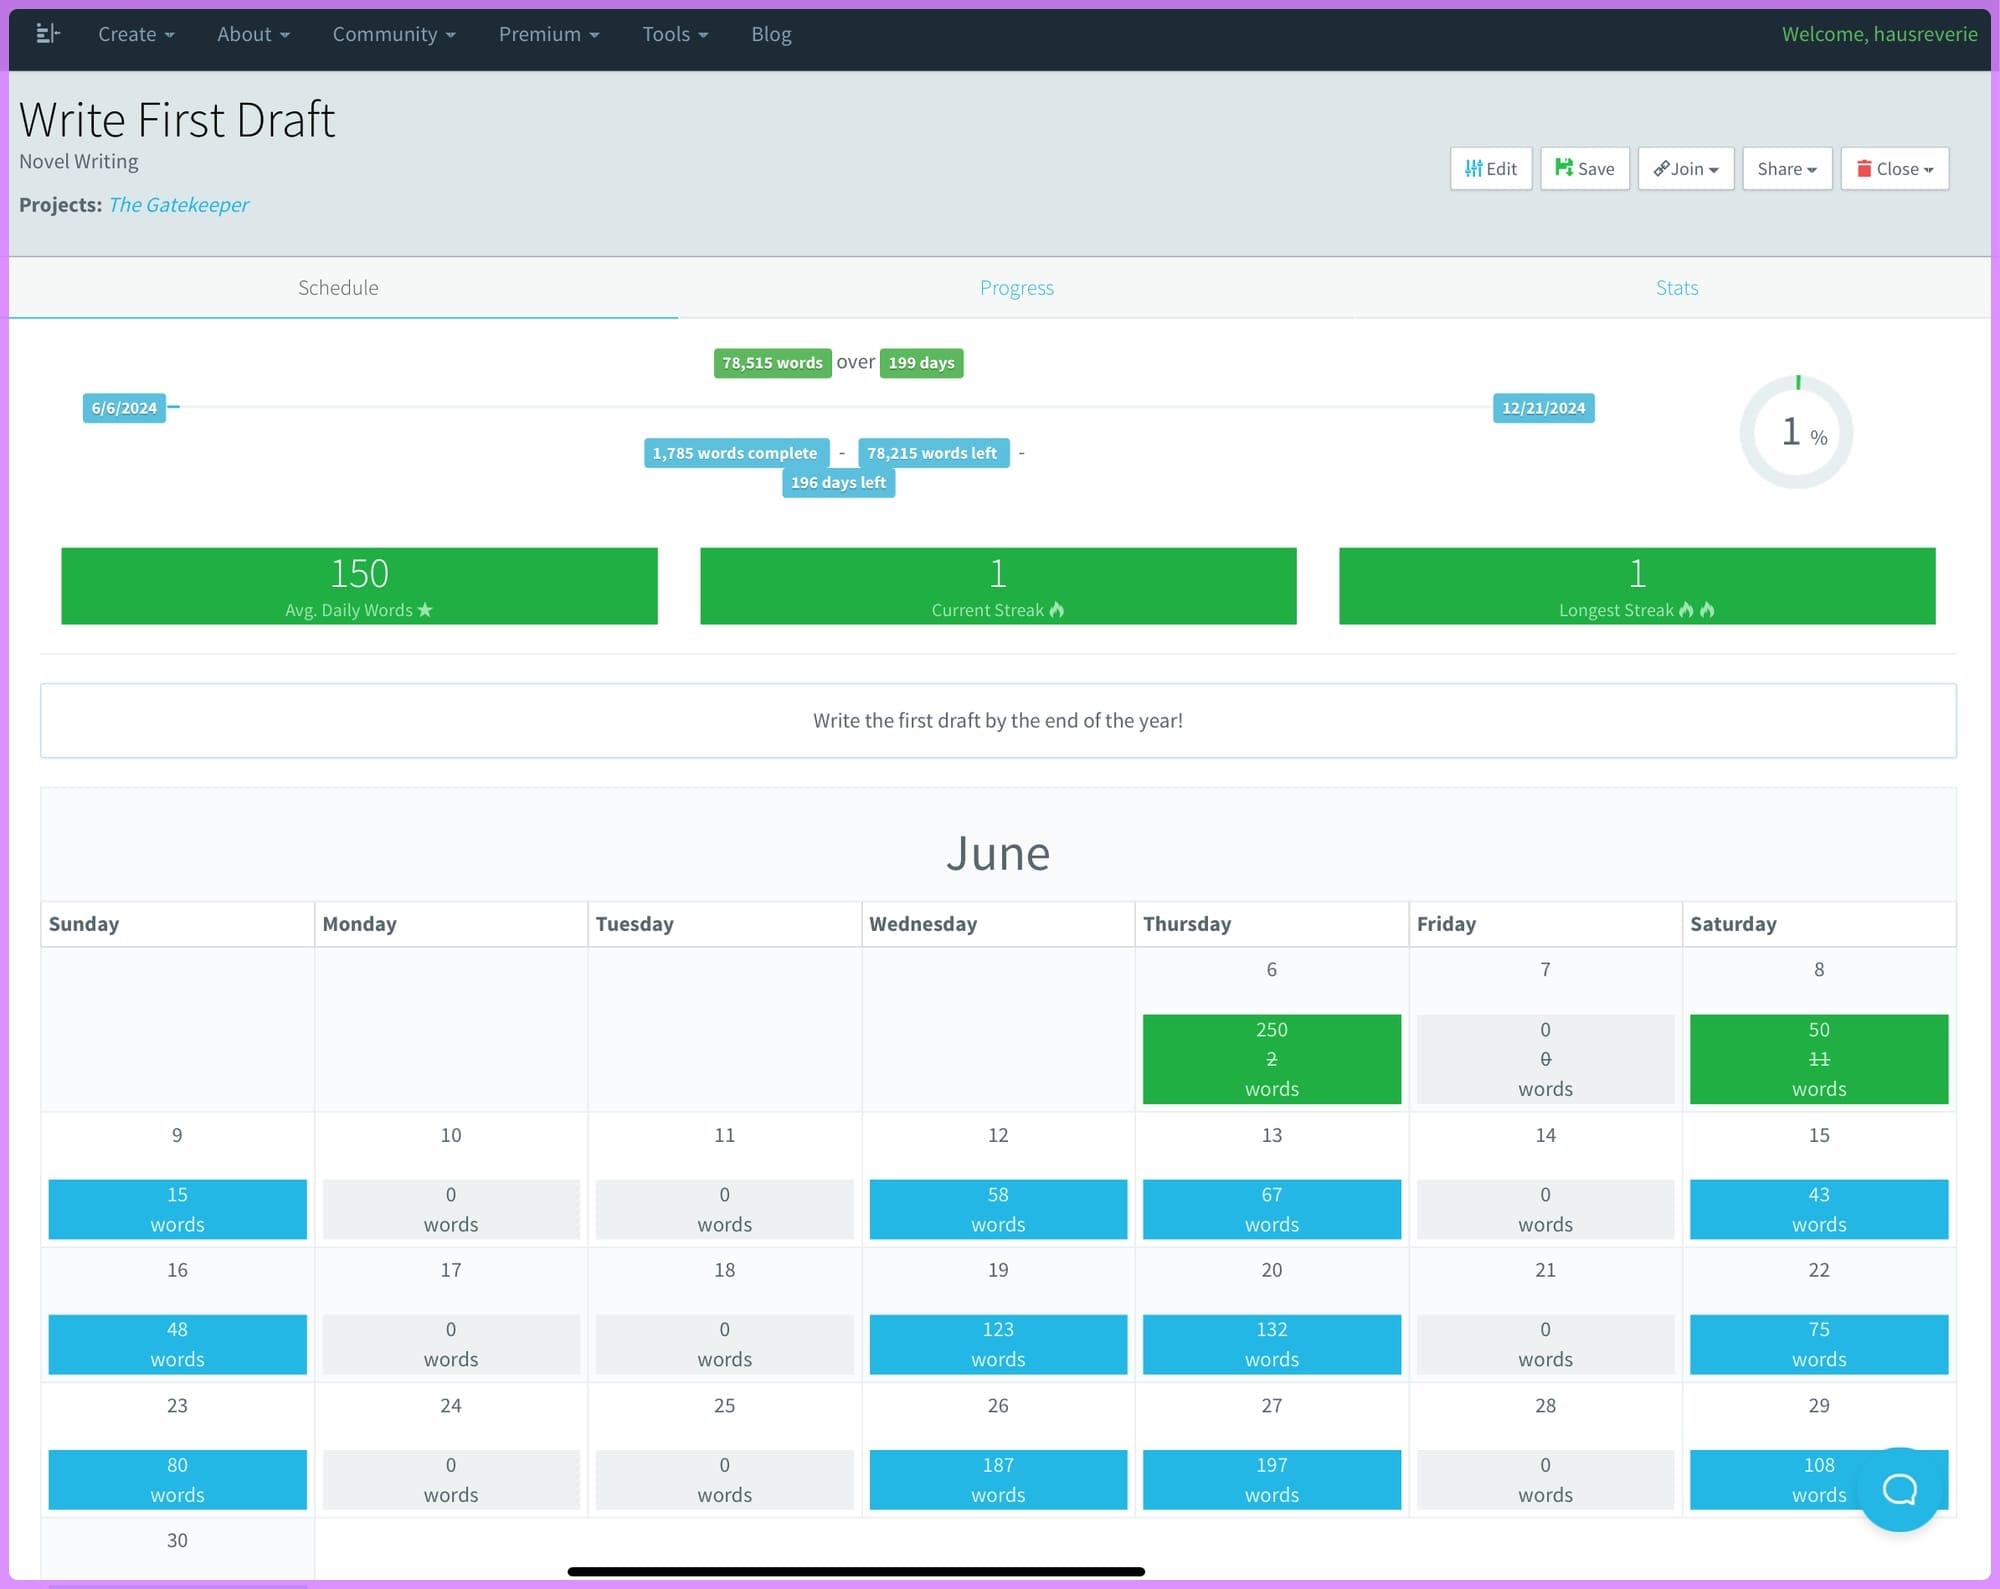The width and height of the screenshot is (2000, 1589).
Task: Expand the Create menu in navbar
Action: (x=136, y=34)
